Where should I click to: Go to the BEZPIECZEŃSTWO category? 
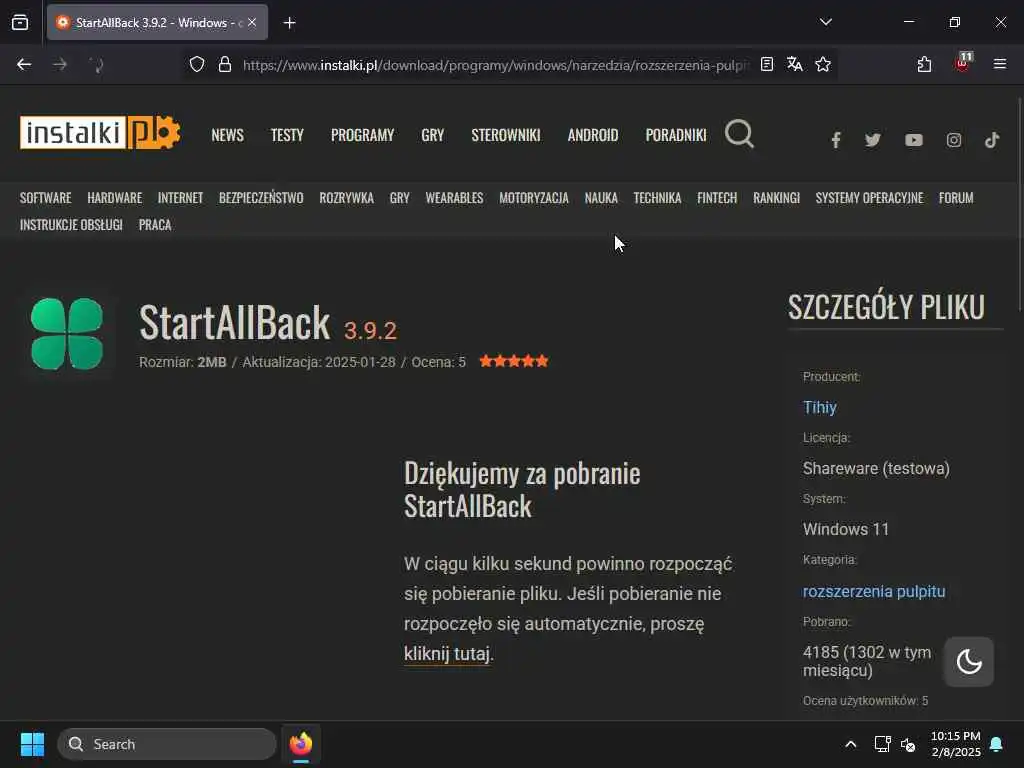coord(261,197)
